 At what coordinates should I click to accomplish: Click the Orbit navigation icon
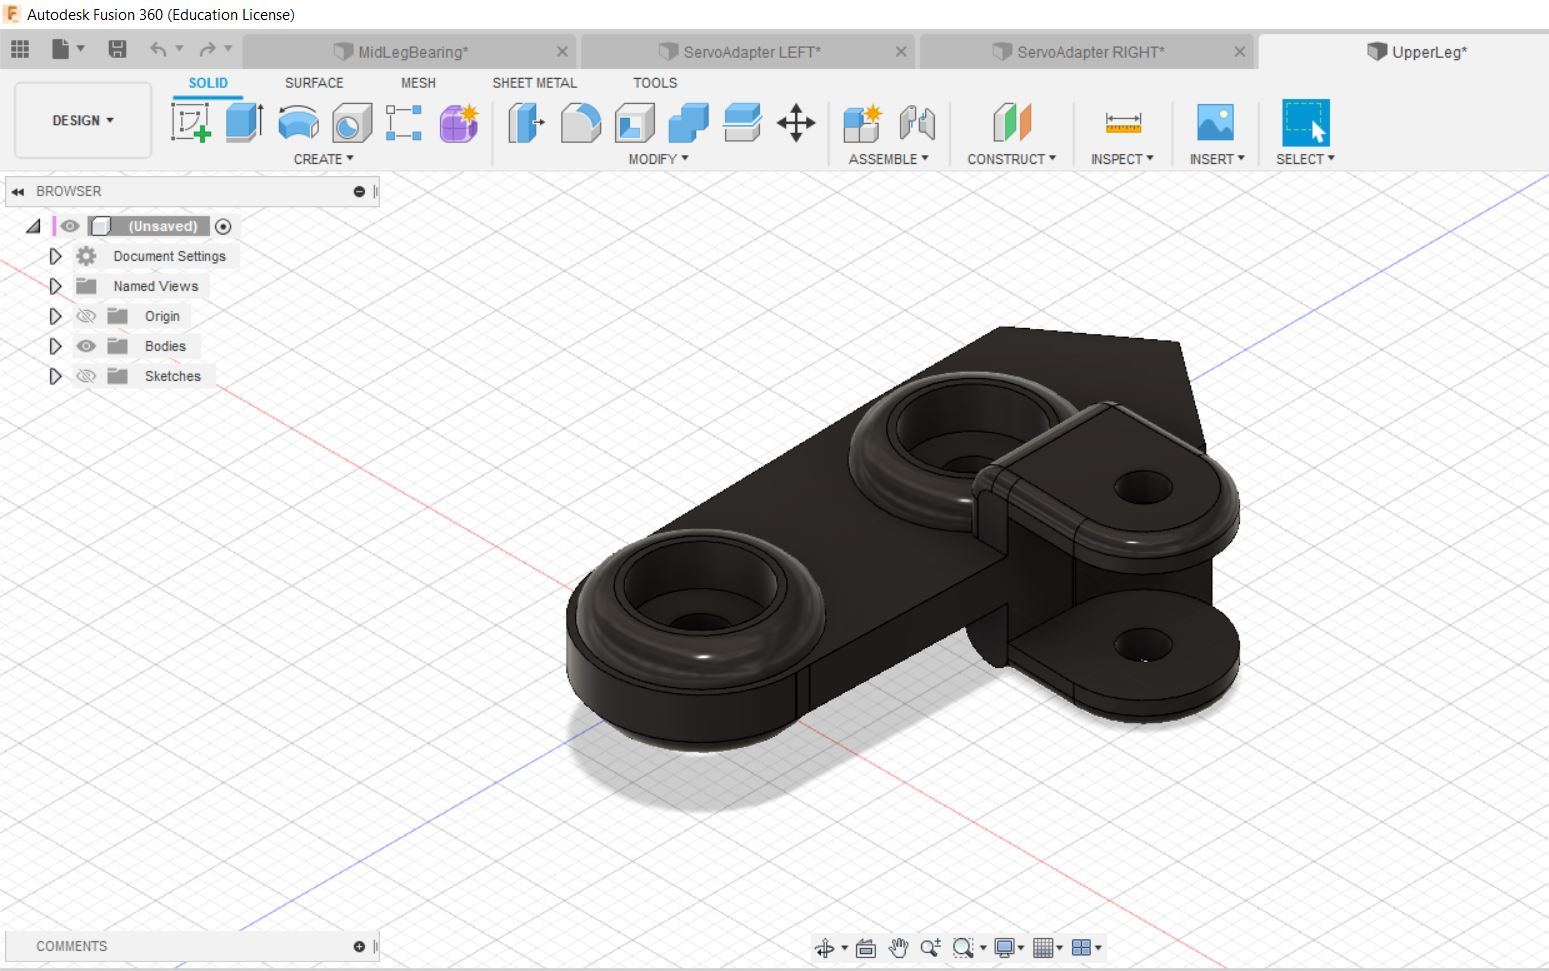pyautogui.click(x=825, y=948)
